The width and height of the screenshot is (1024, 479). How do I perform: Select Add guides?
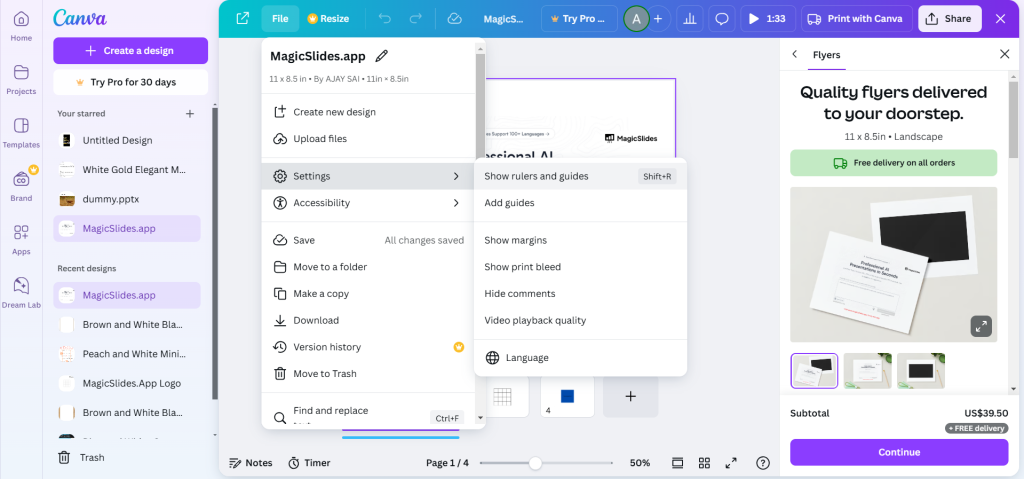click(581, 203)
